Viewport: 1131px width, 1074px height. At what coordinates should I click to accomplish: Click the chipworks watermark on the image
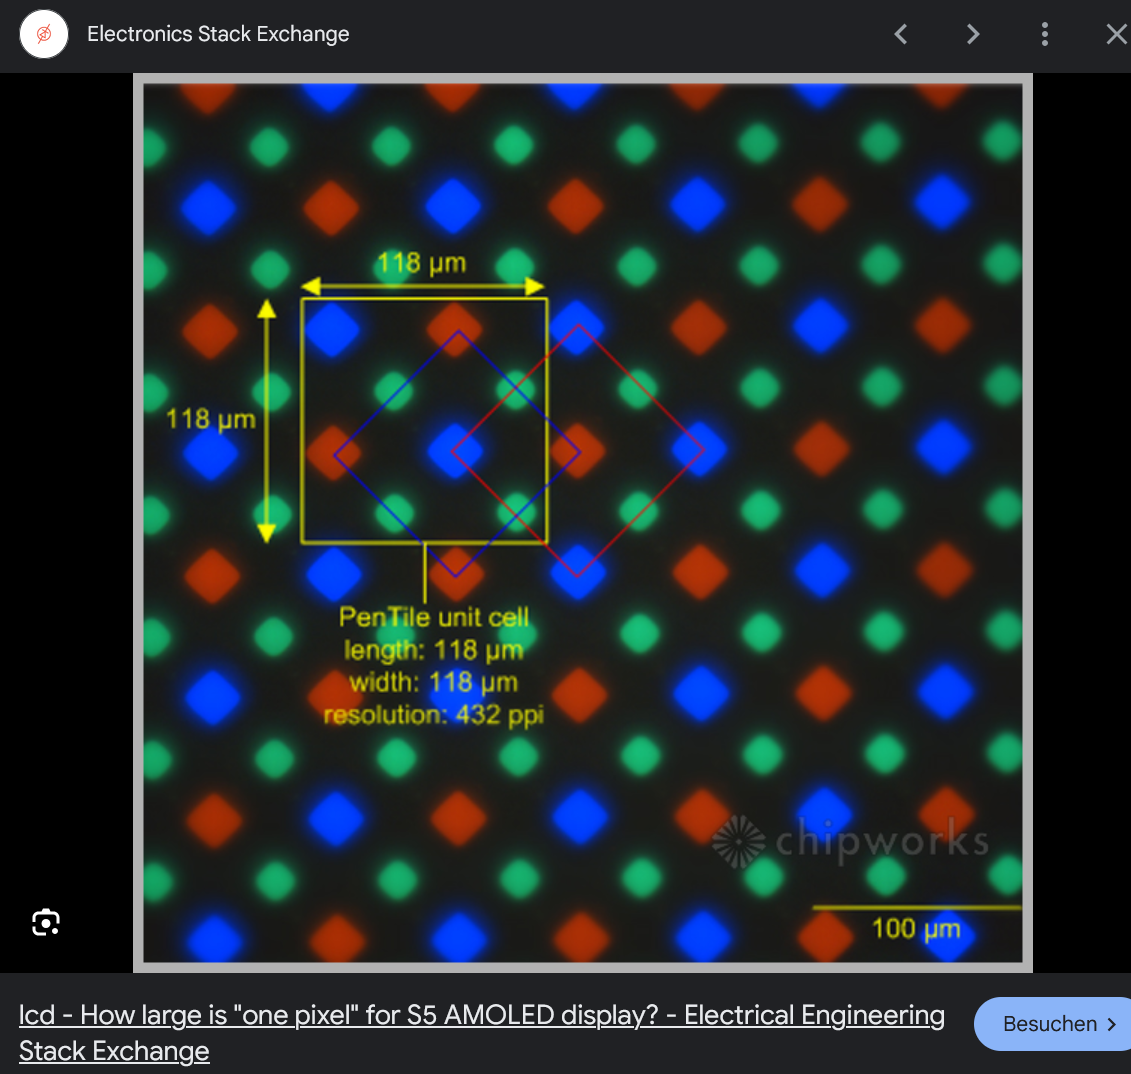click(x=848, y=842)
